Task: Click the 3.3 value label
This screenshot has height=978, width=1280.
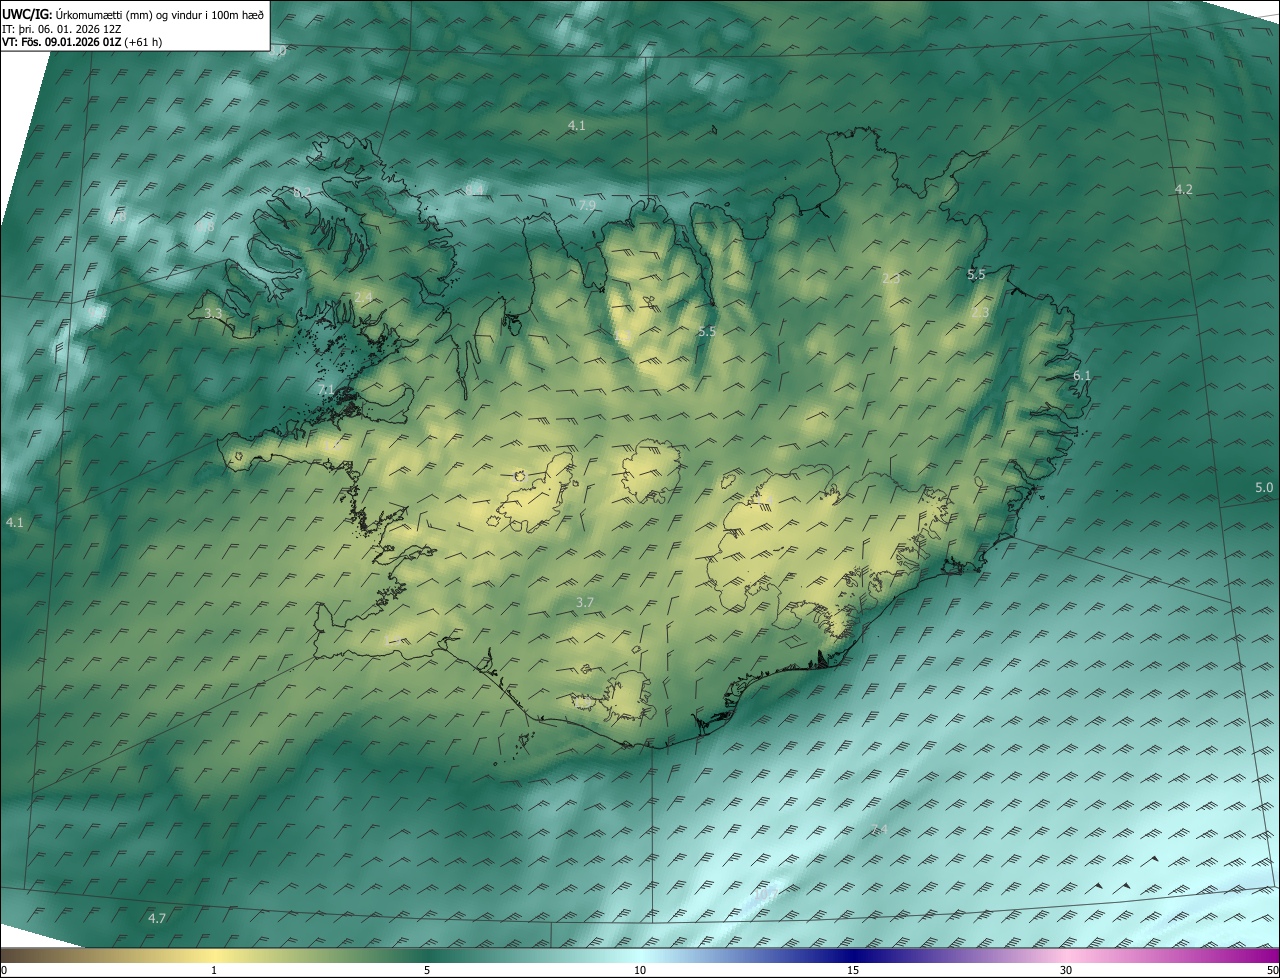Action: click(213, 314)
